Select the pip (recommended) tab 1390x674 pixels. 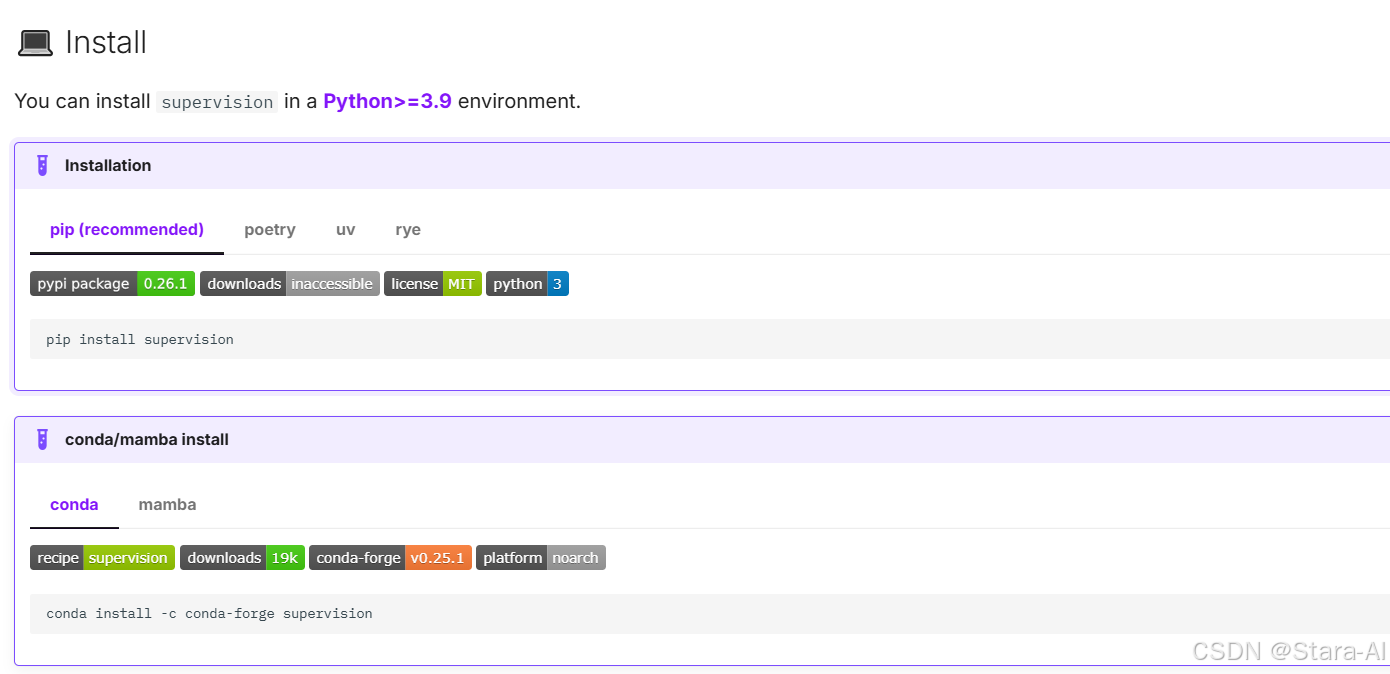127,230
